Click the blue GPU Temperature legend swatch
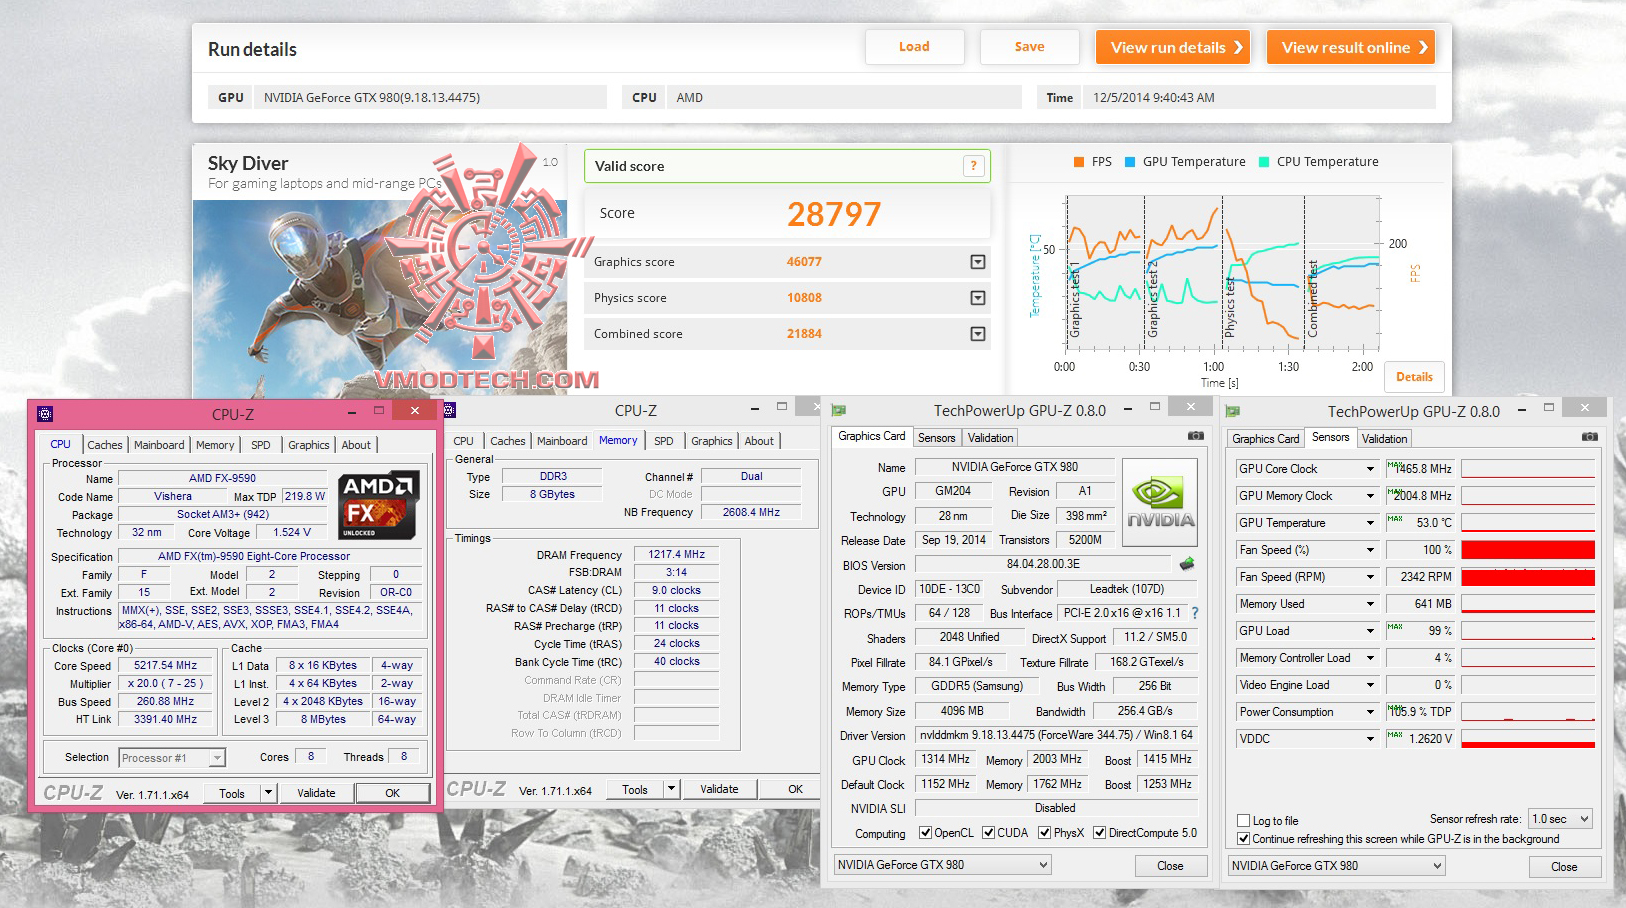 (x=1130, y=162)
